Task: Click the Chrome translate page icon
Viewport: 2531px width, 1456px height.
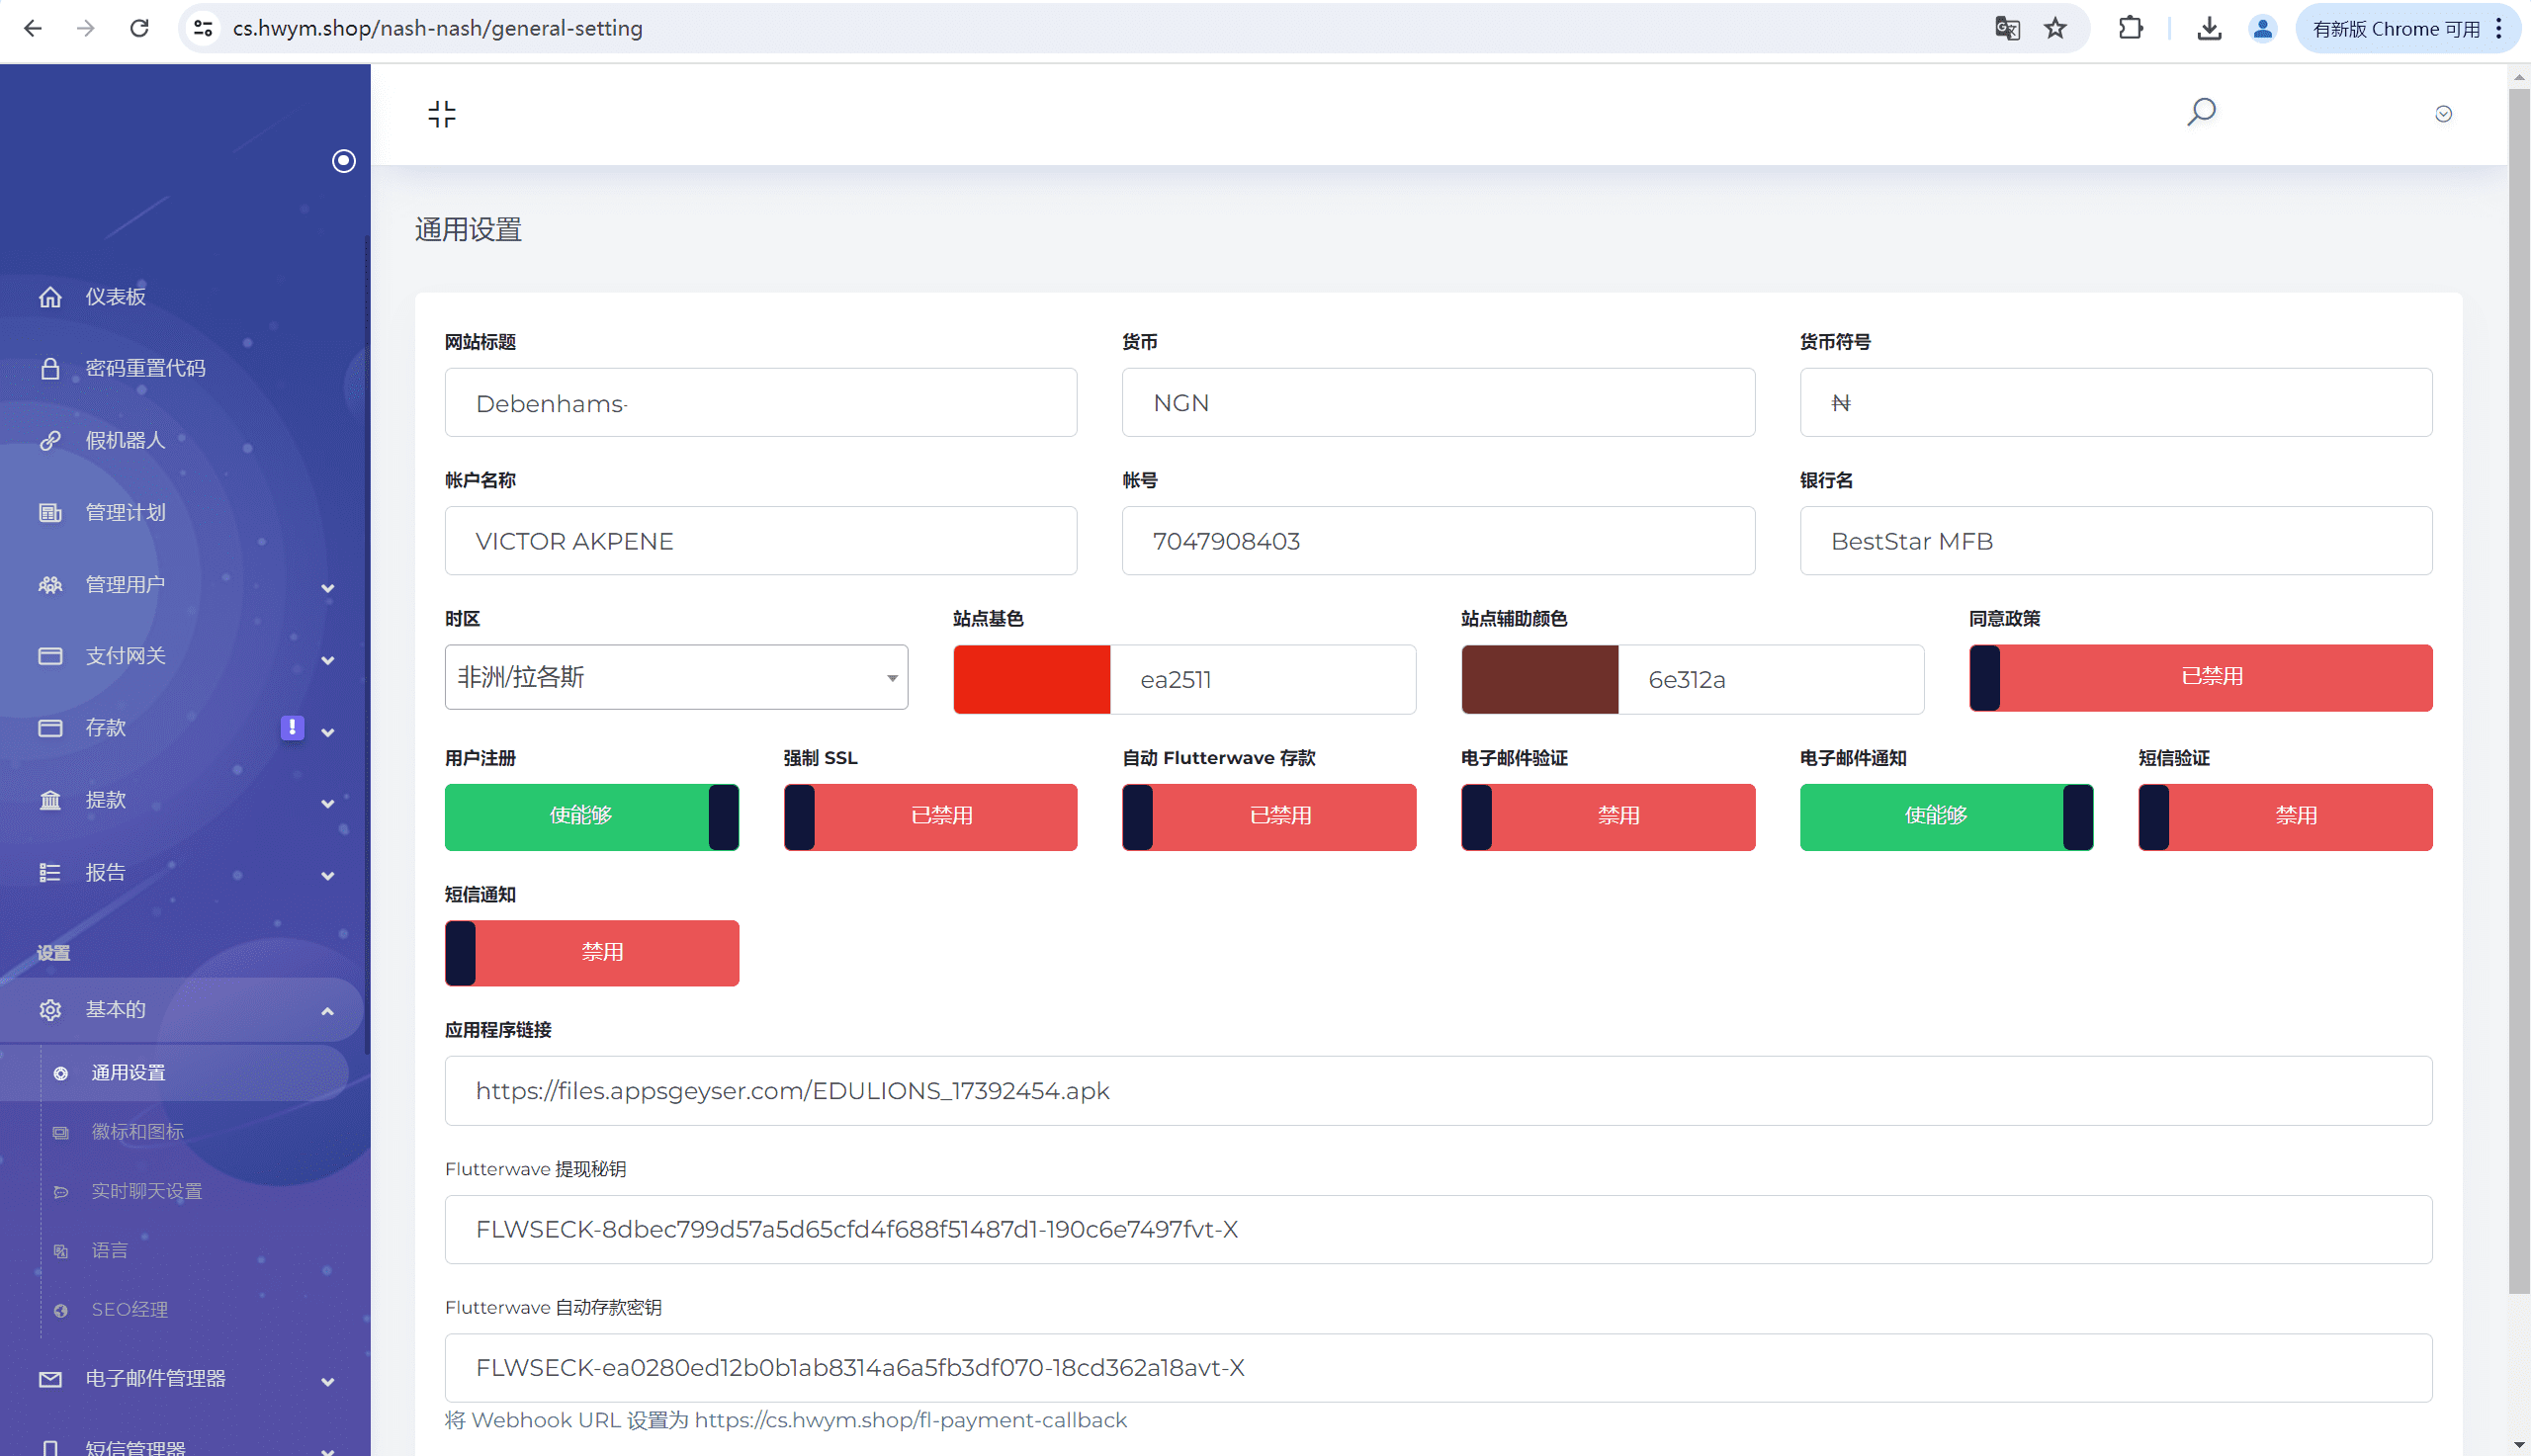Action: coord(2006,28)
